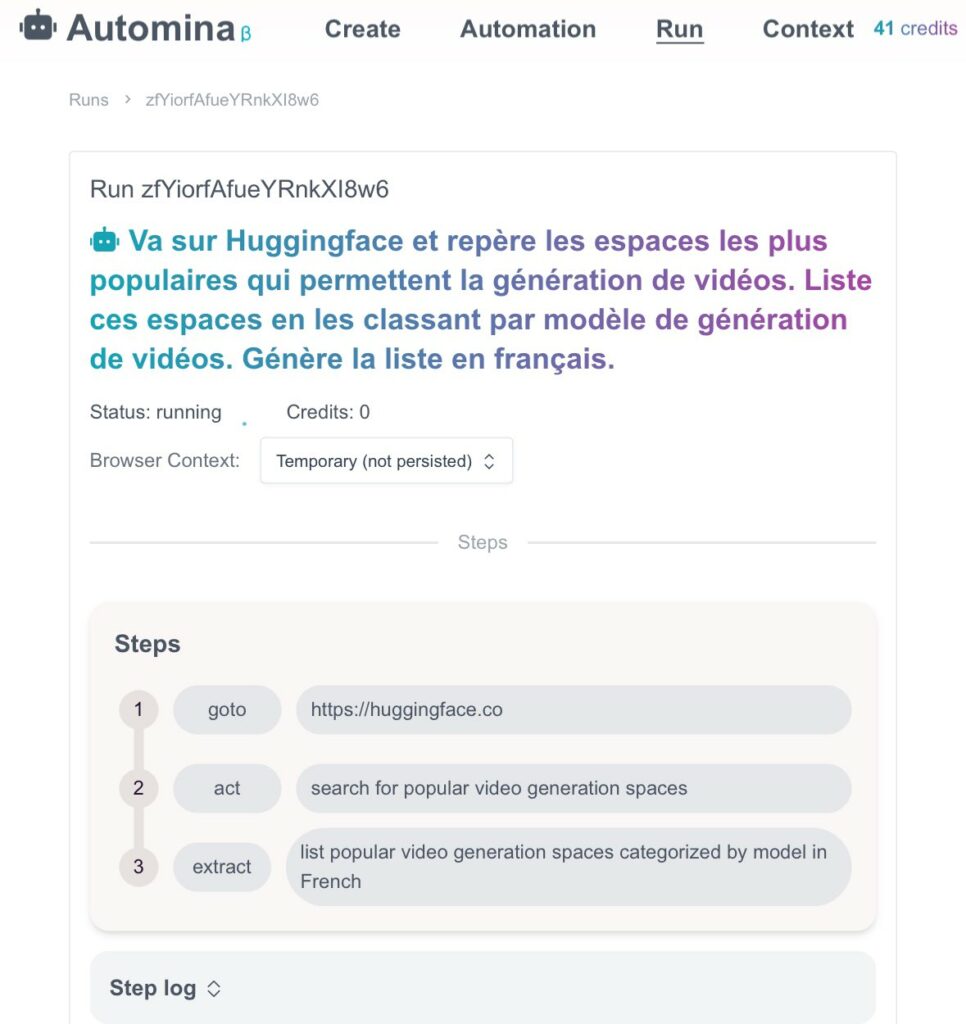Navigate to Runs breadcrumb link
966x1024 pixels.
pyautogui.click(x=88, y=100)
